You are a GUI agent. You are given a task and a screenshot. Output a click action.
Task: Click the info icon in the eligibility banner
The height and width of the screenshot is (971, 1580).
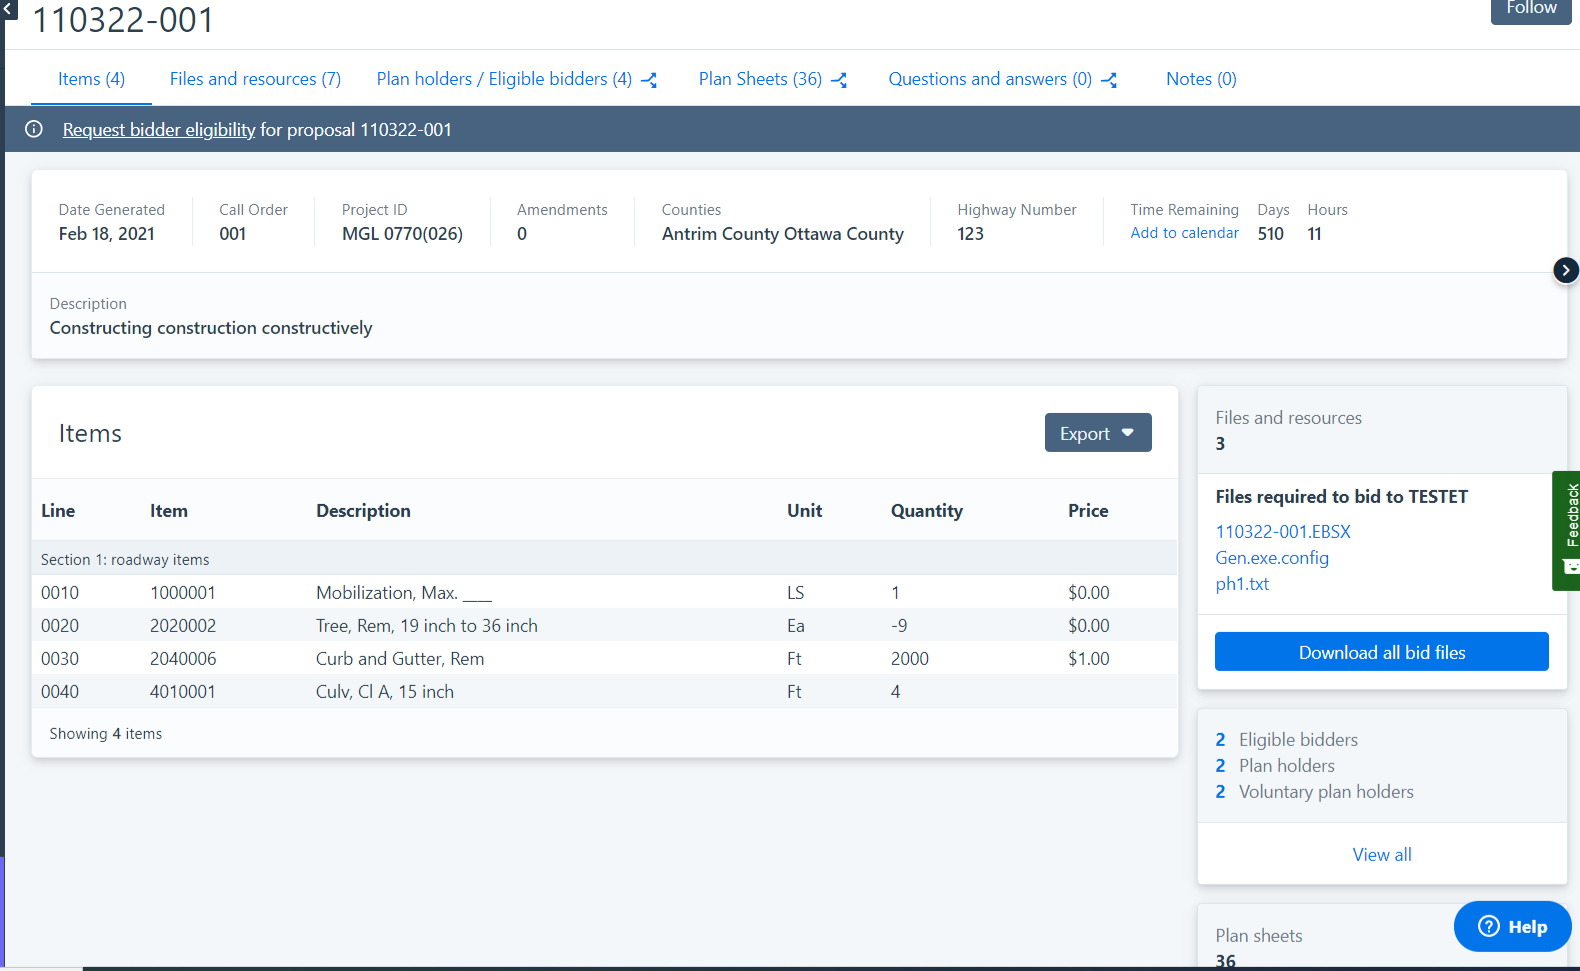coord(34,129)
